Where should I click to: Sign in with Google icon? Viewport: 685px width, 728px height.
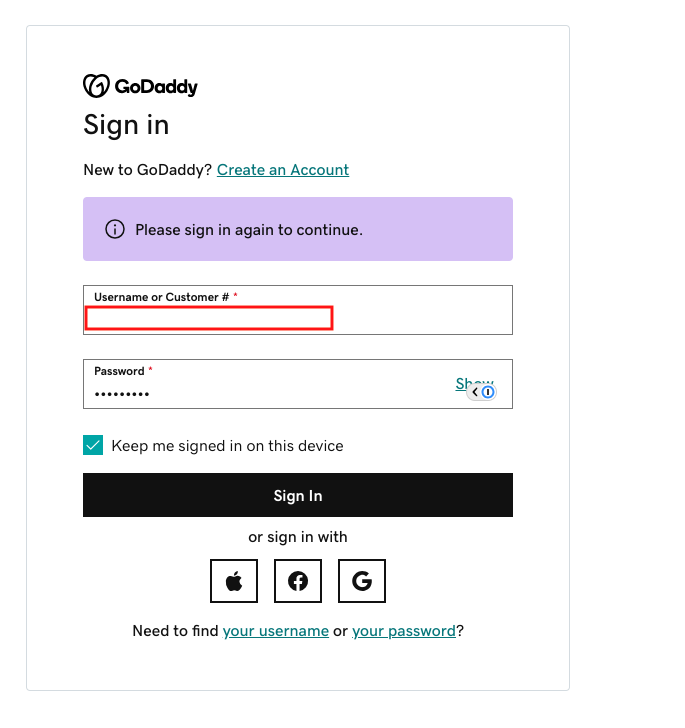[362, 581]
